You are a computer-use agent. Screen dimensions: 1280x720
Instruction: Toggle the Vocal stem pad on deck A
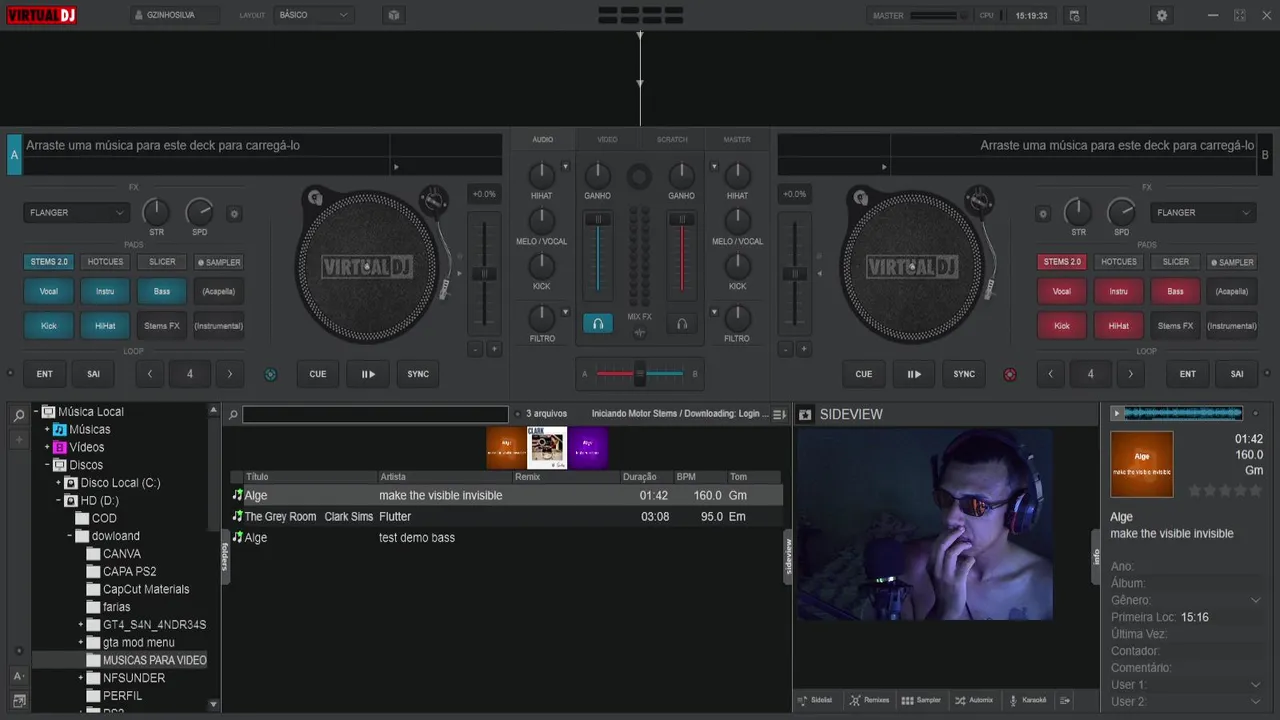(49, 292)
